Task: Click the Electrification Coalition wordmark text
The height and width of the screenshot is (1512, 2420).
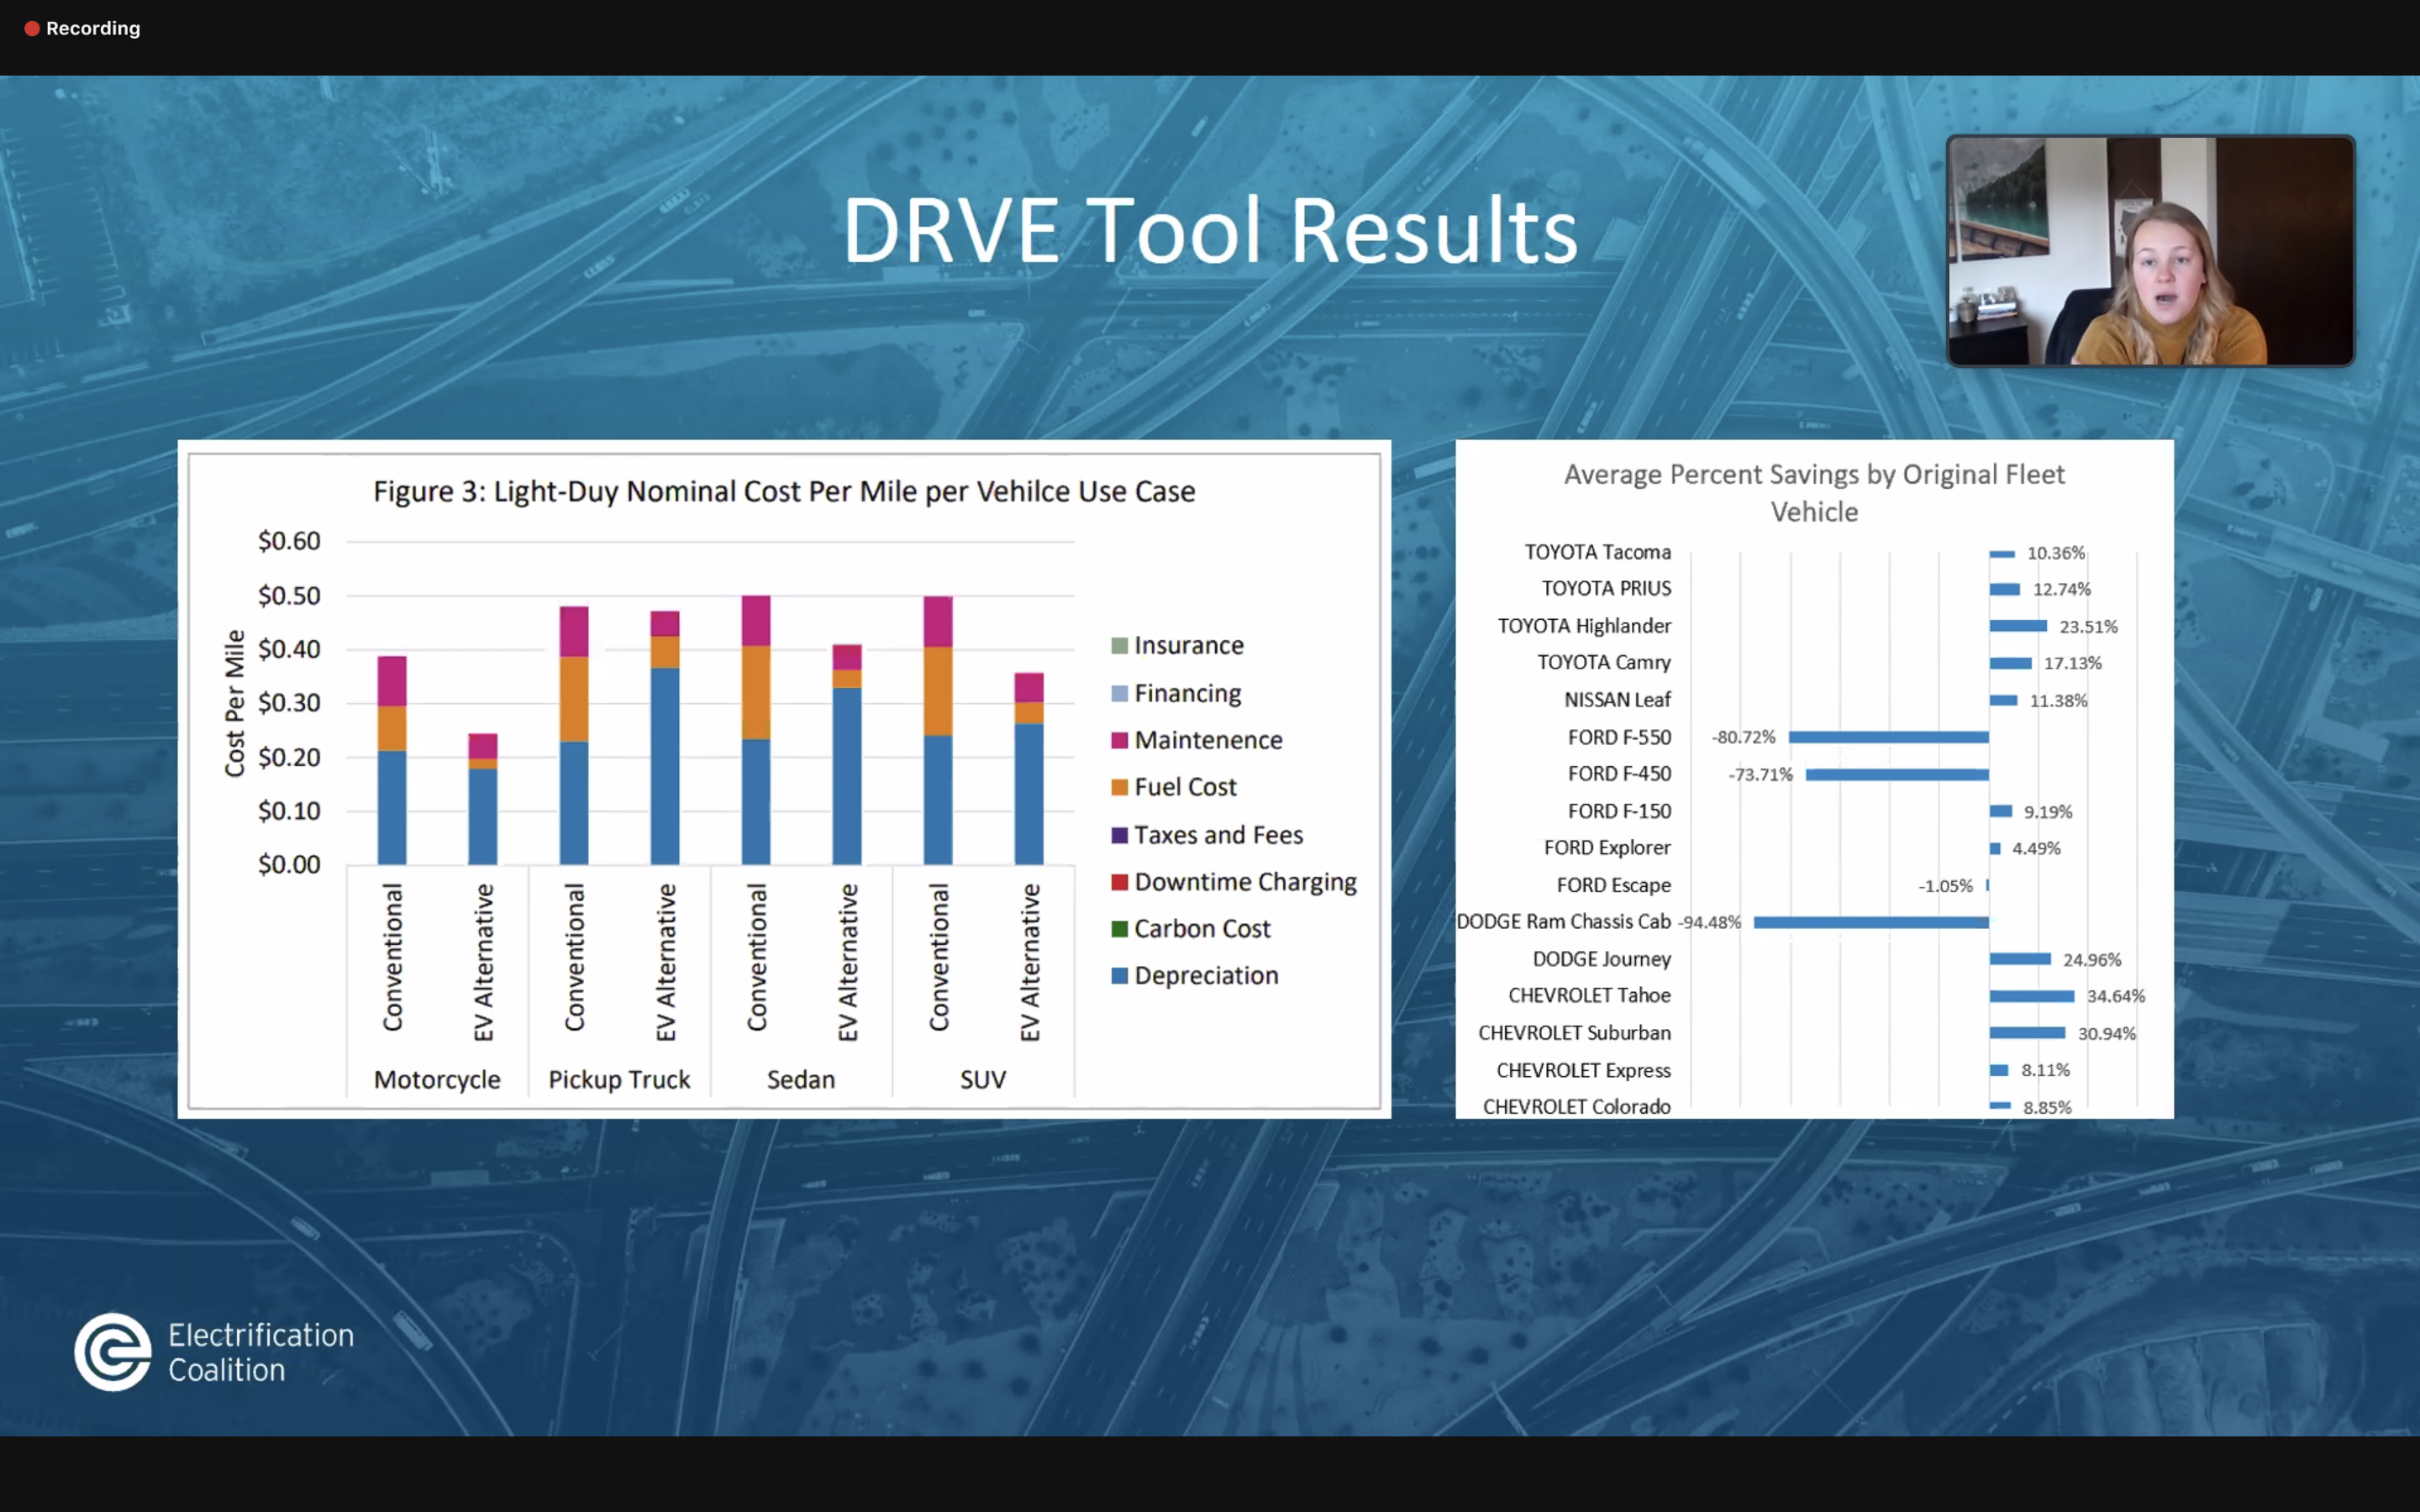Action: click(260, 1352)
